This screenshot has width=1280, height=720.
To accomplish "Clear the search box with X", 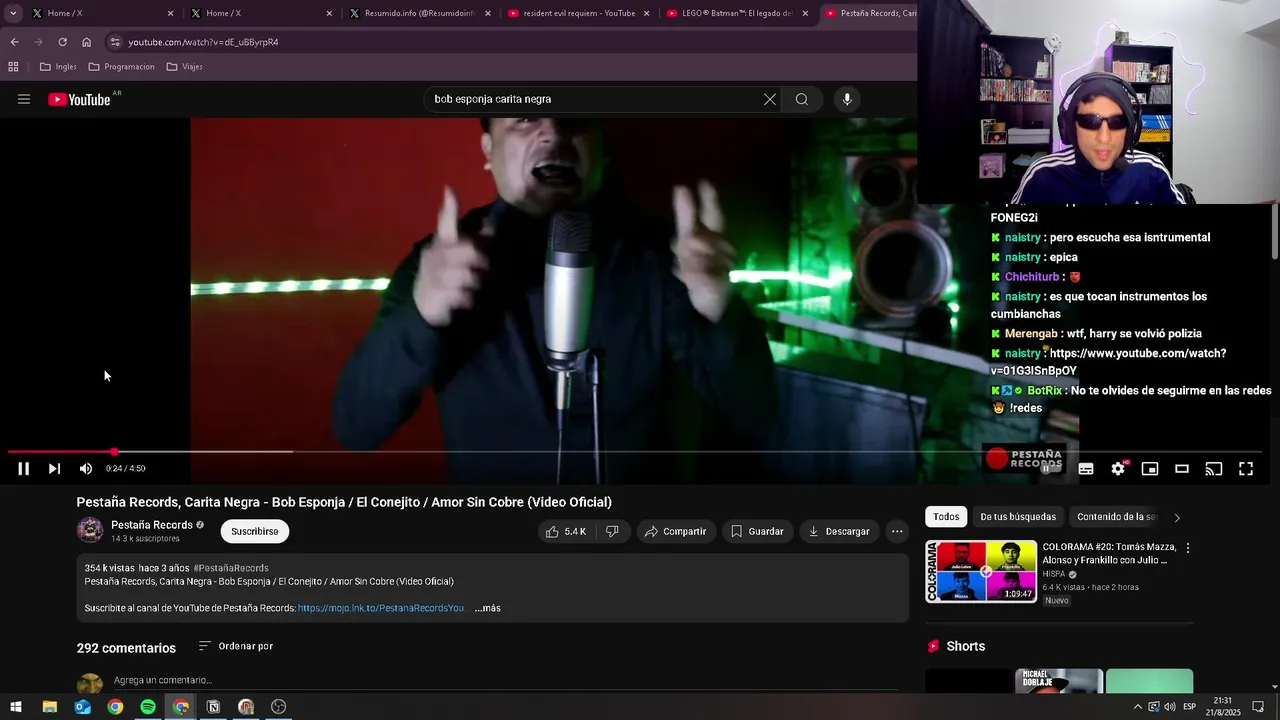I will [x=769, y=99].
